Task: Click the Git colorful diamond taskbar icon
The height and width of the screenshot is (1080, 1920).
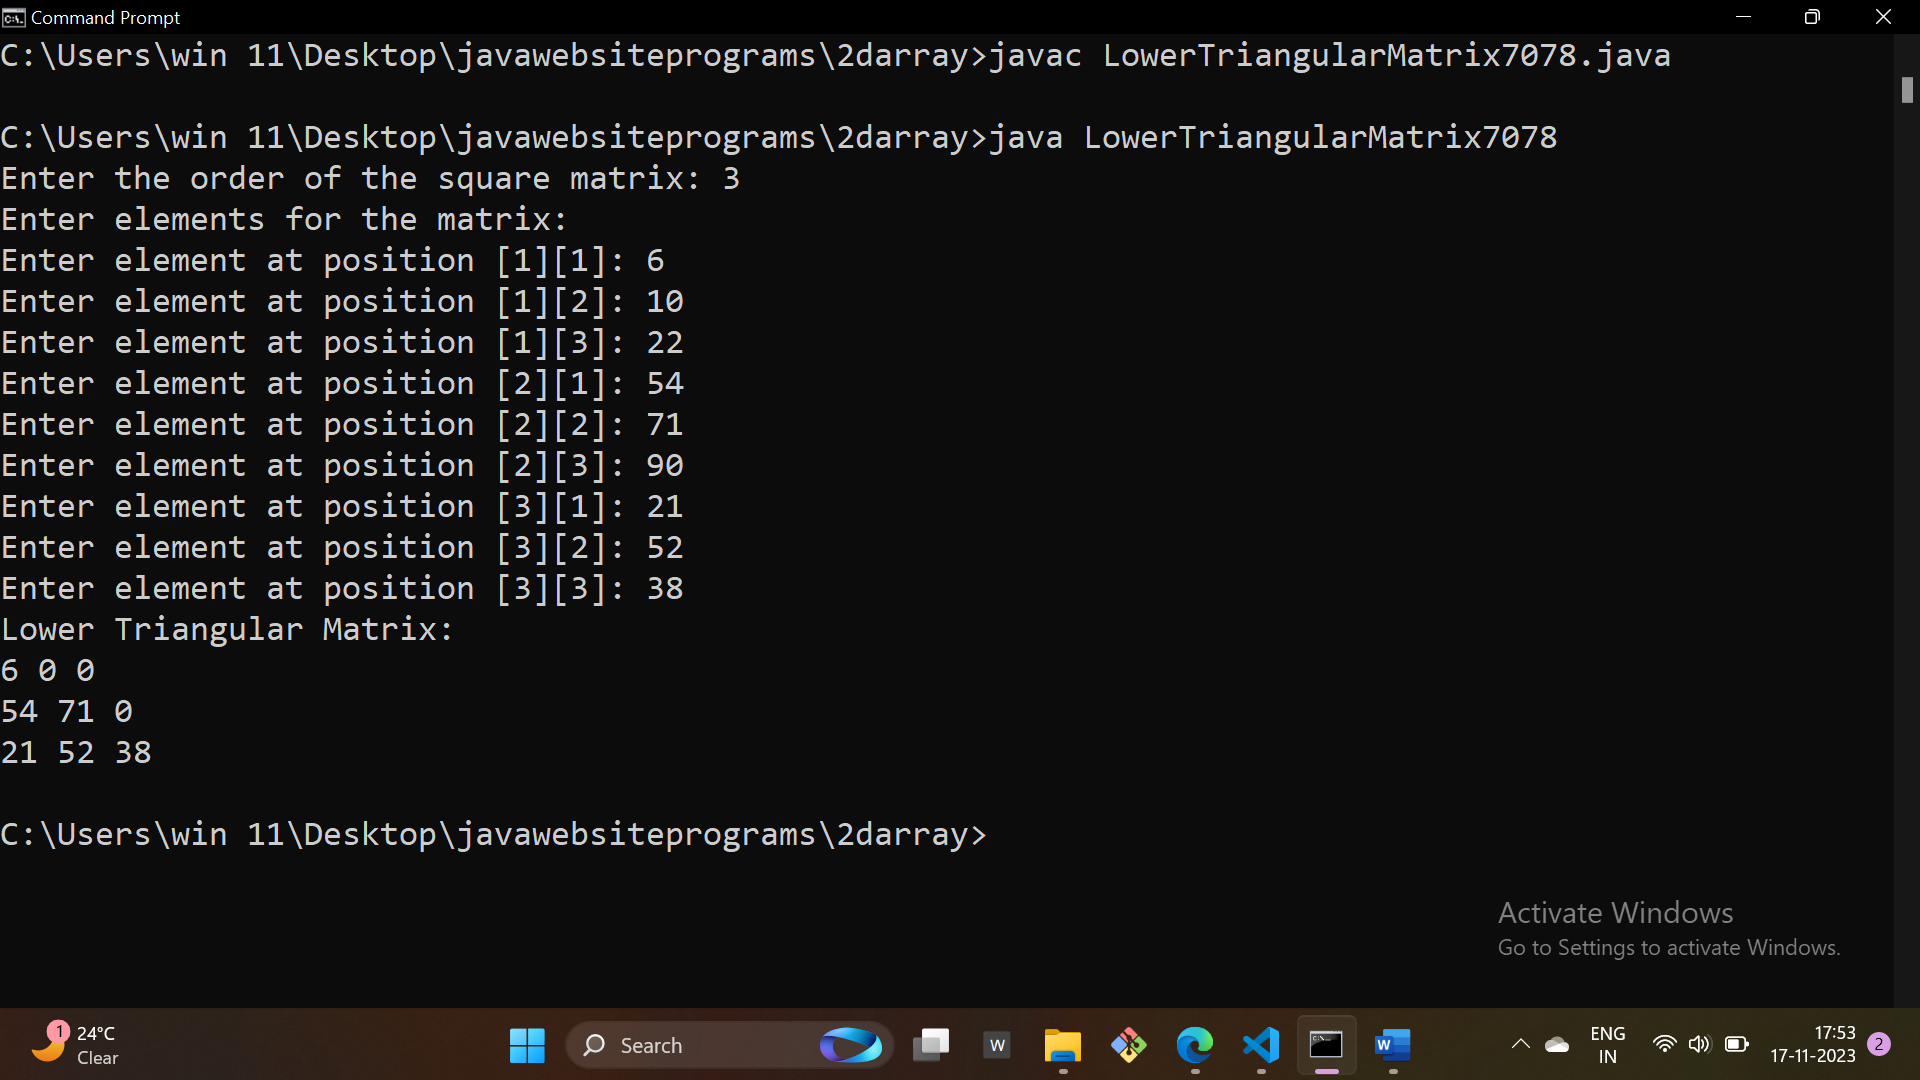Action: 1128,1045
